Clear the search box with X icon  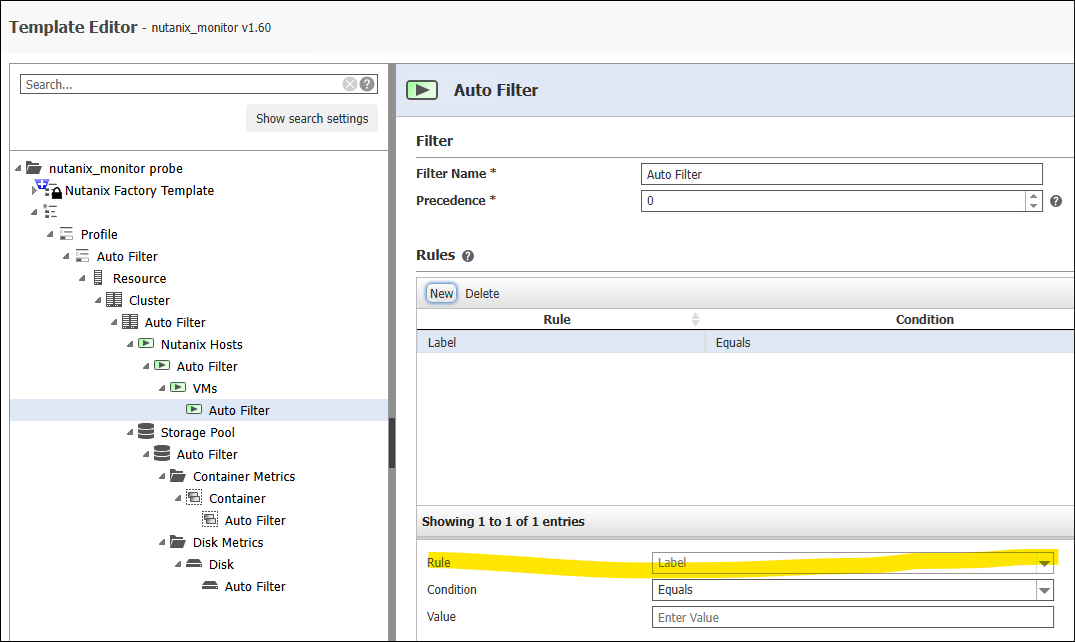(350, 84)
